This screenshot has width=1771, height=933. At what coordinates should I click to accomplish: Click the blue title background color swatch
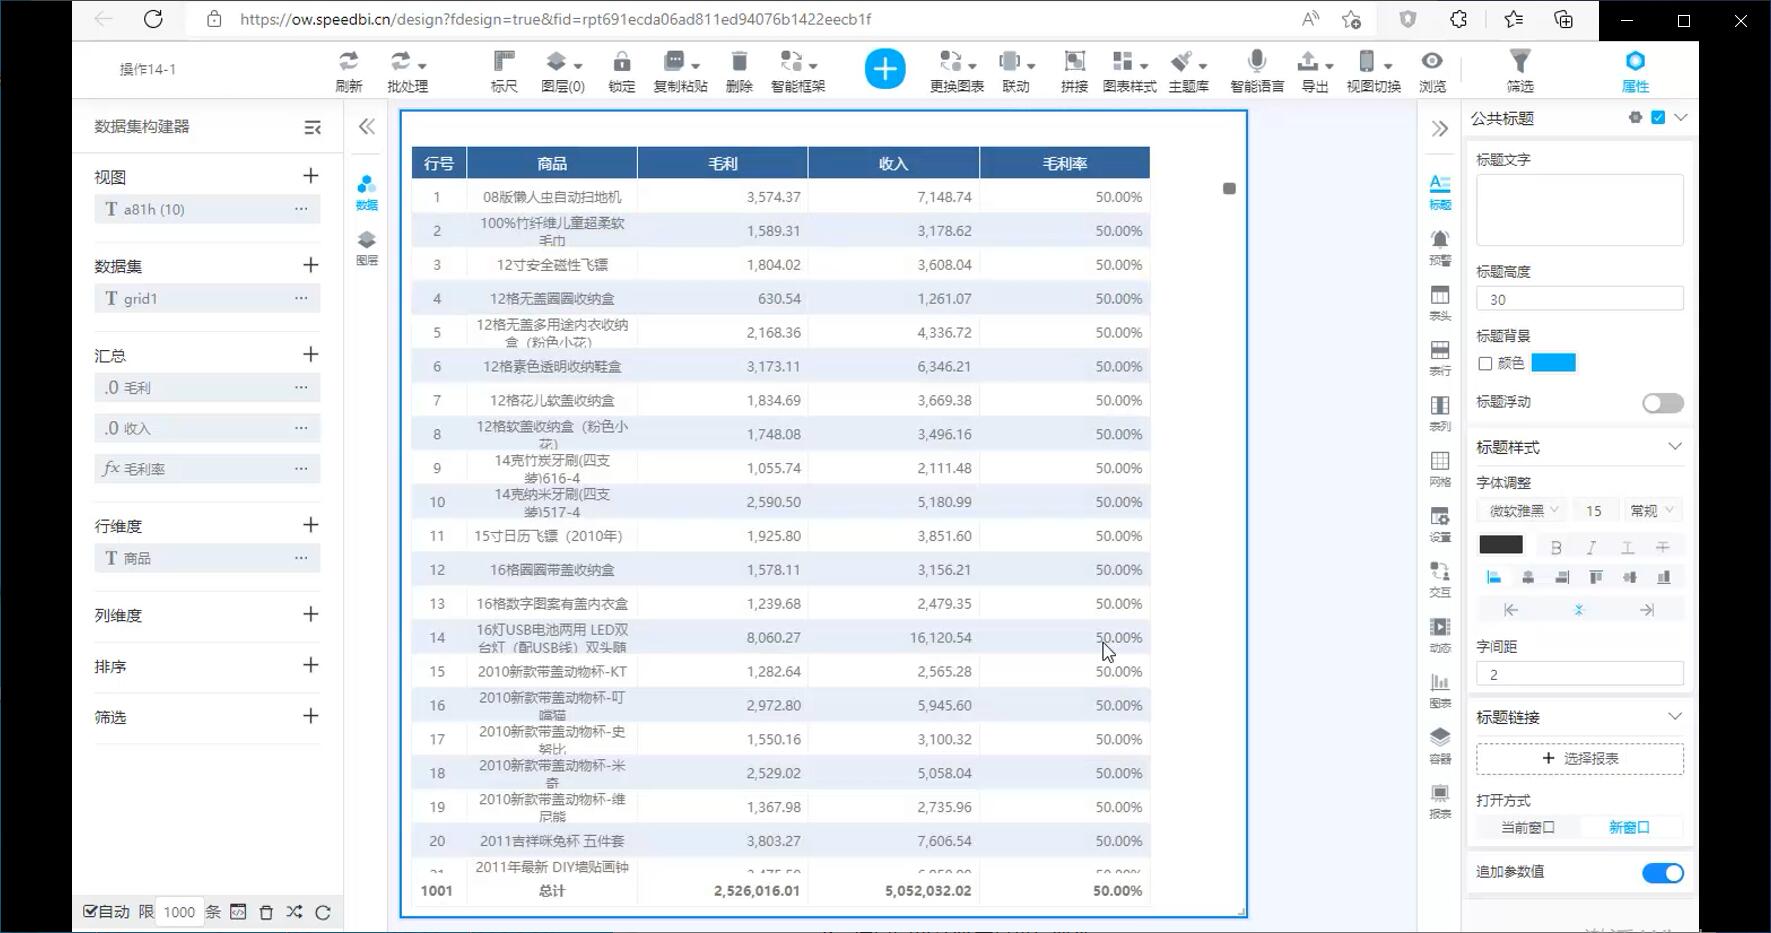[x=1553, y=363]
